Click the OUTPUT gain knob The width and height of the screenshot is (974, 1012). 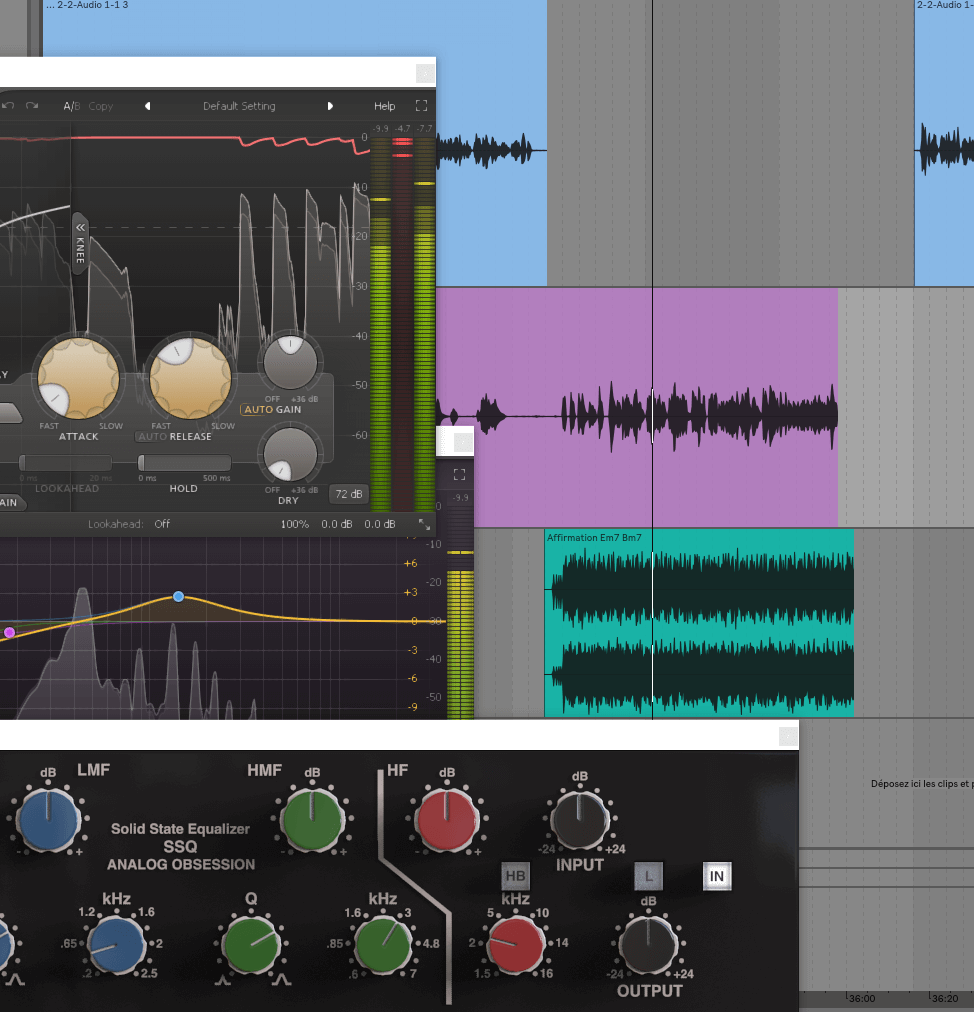tap(648, 945)
